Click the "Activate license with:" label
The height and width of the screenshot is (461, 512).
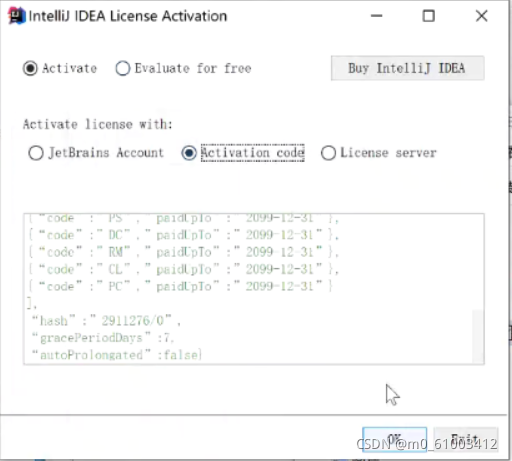coord(98,124)
